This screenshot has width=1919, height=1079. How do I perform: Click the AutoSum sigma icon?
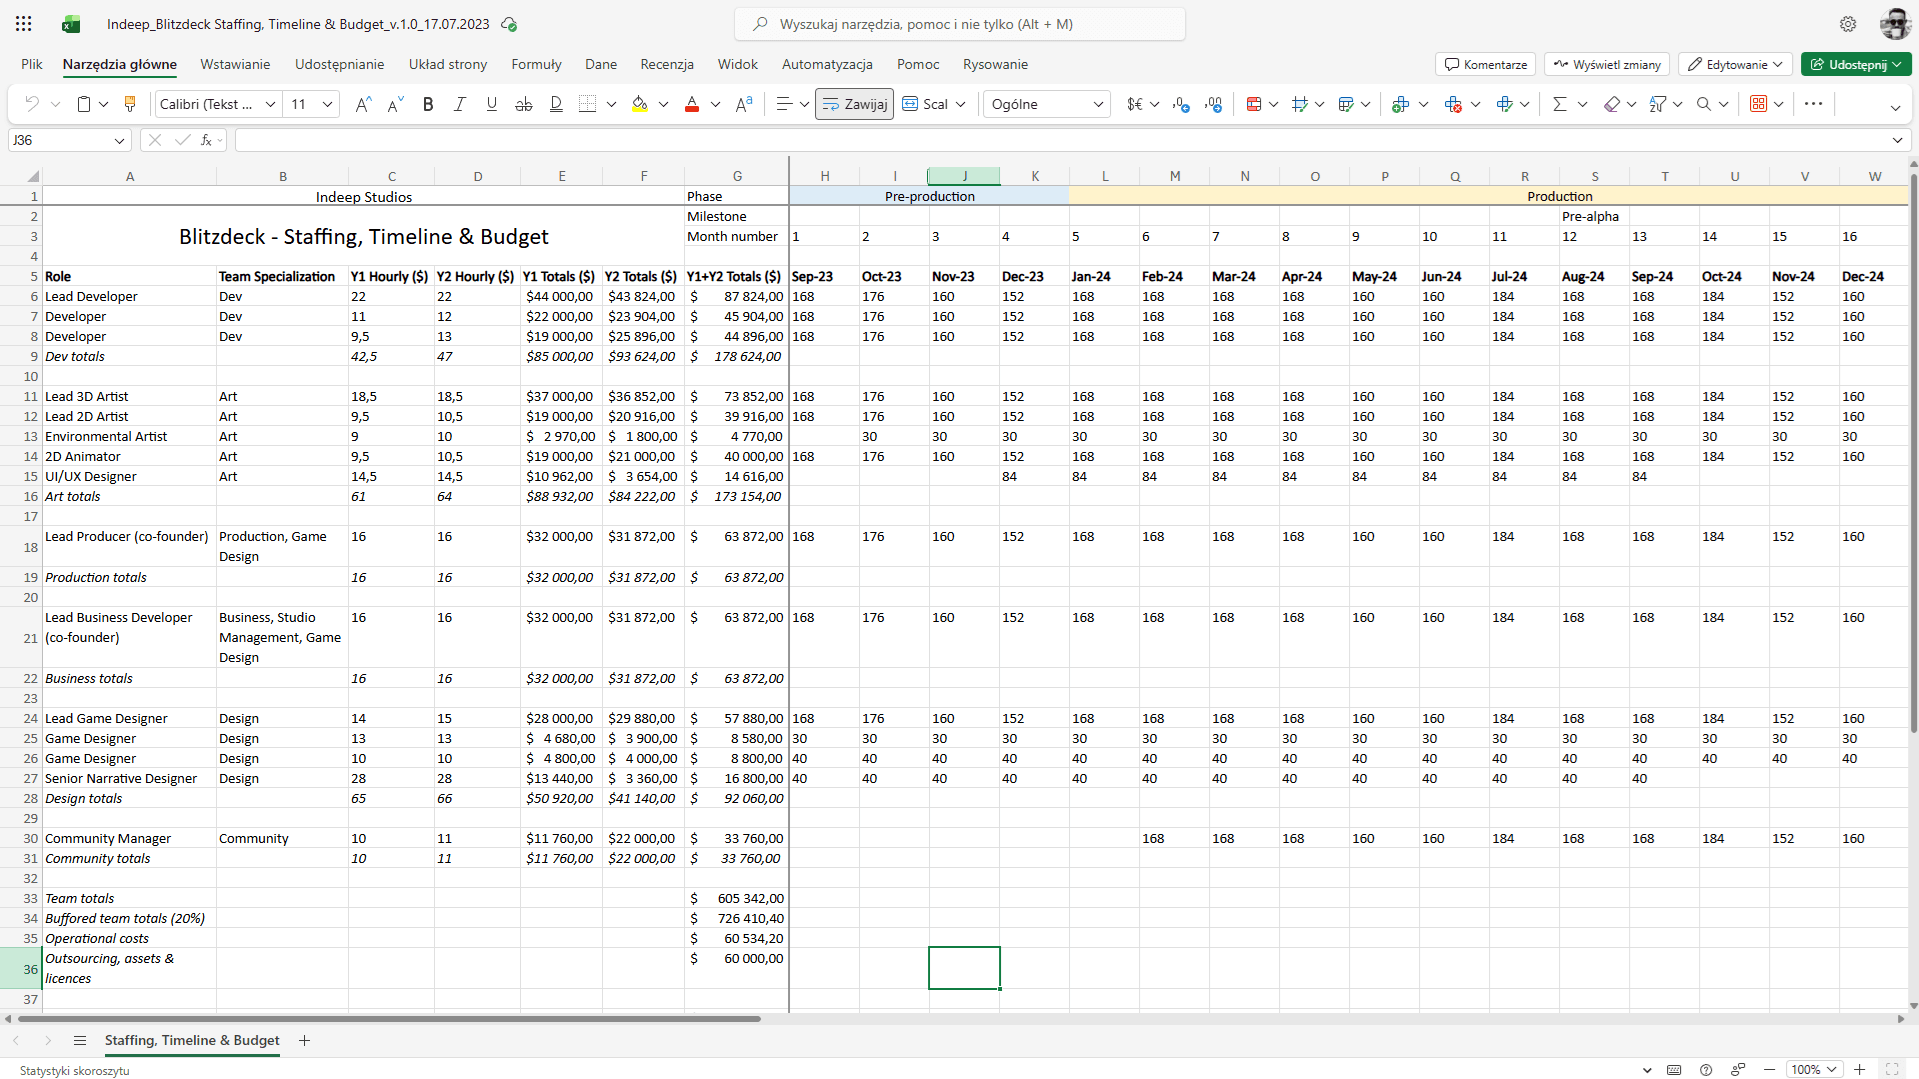(x=1559, y=104)
